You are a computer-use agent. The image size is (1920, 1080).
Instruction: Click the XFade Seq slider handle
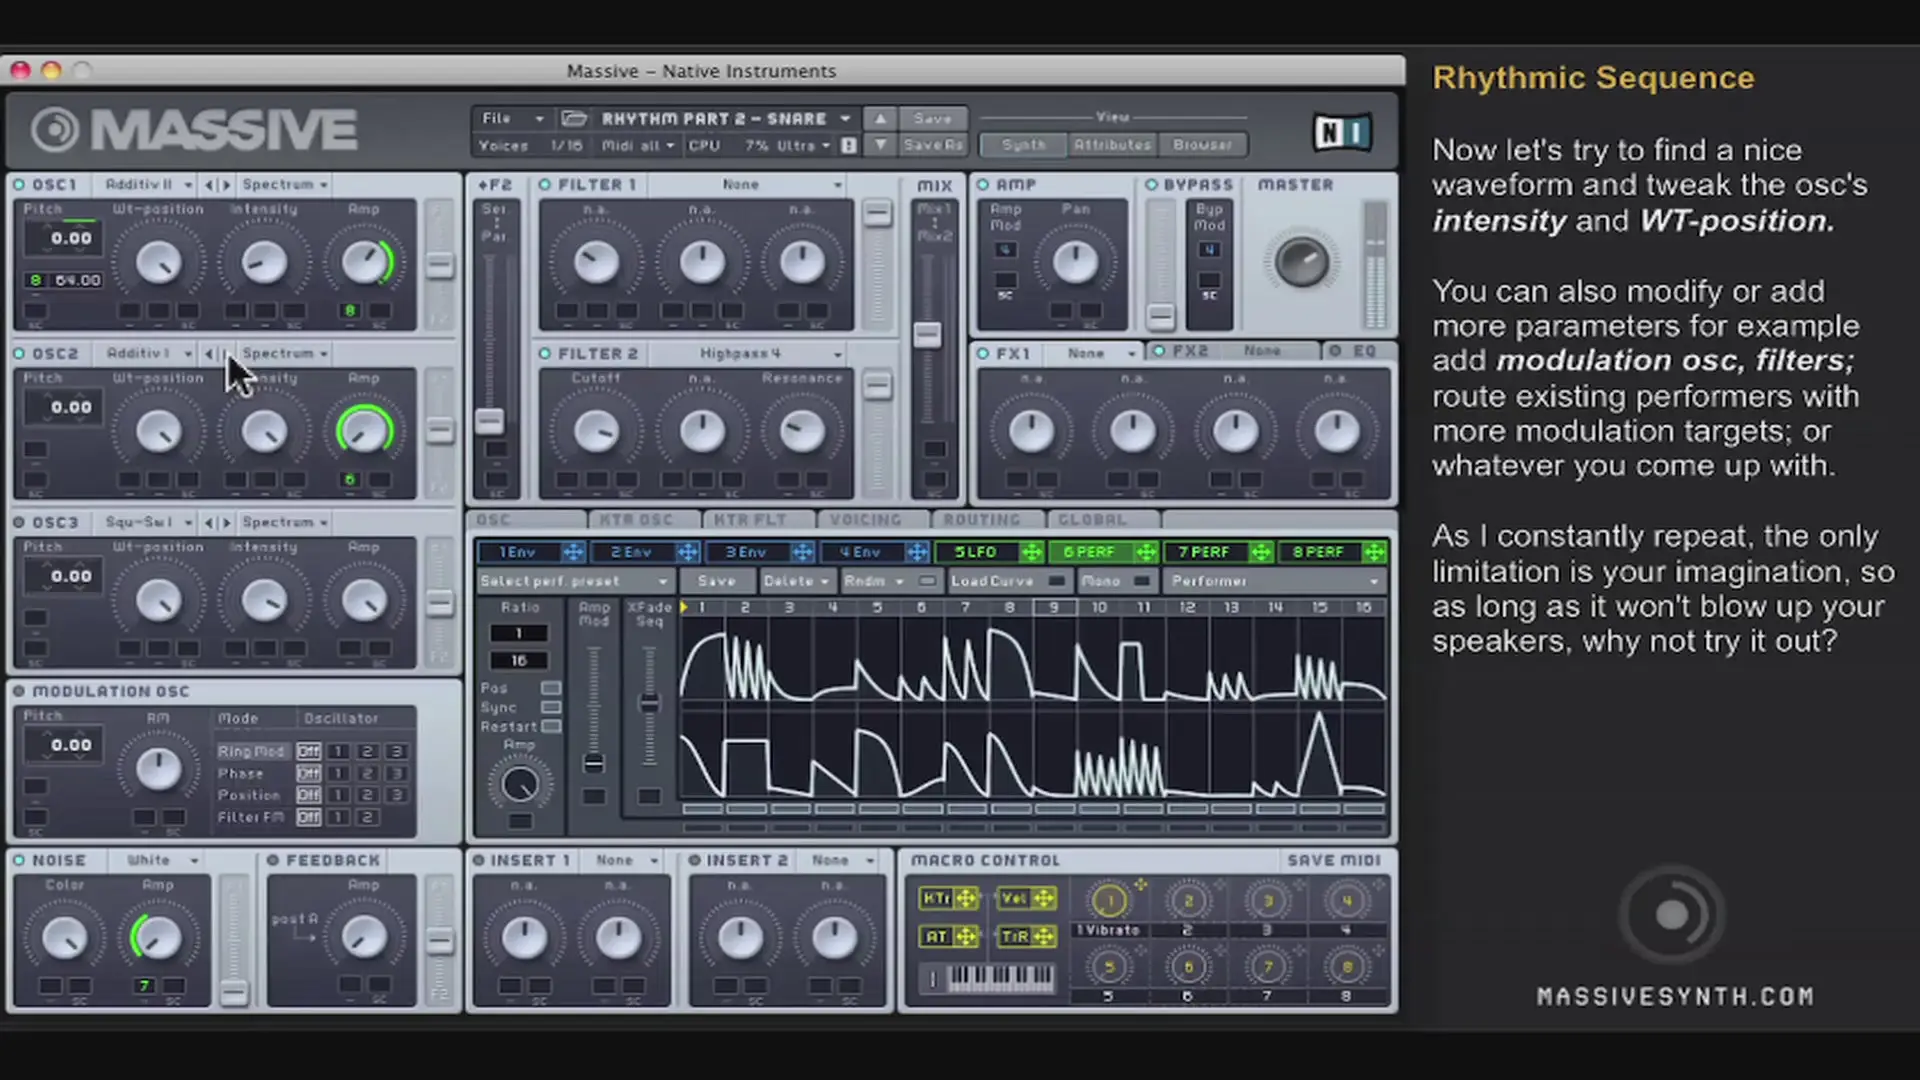point(650,703)
